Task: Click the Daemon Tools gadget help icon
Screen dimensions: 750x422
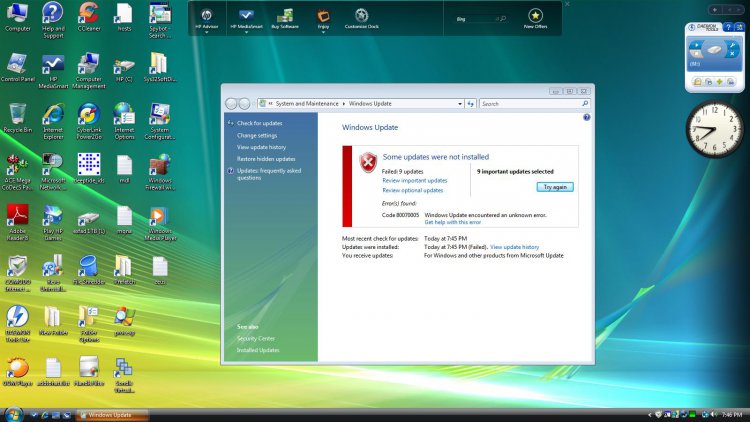Action: point(728,27)
